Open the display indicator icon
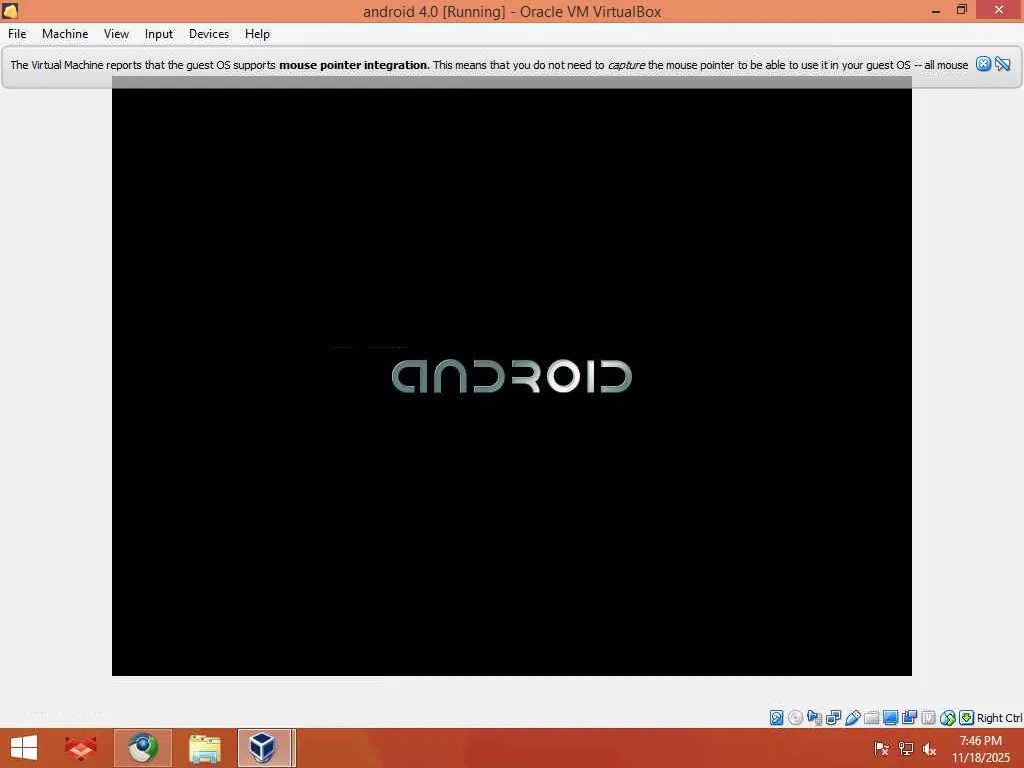 [890, 718]
